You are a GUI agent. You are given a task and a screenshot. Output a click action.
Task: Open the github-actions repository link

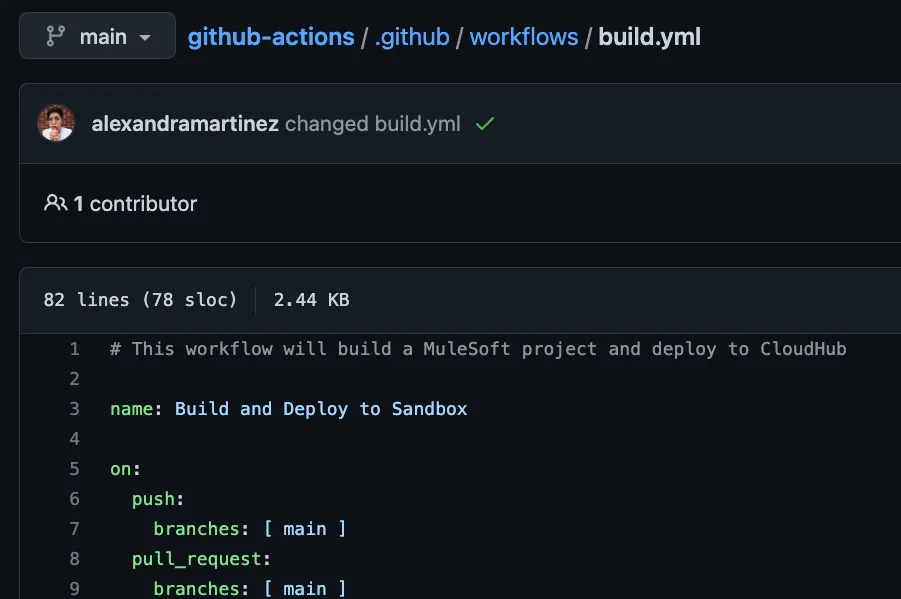point(271,37)
